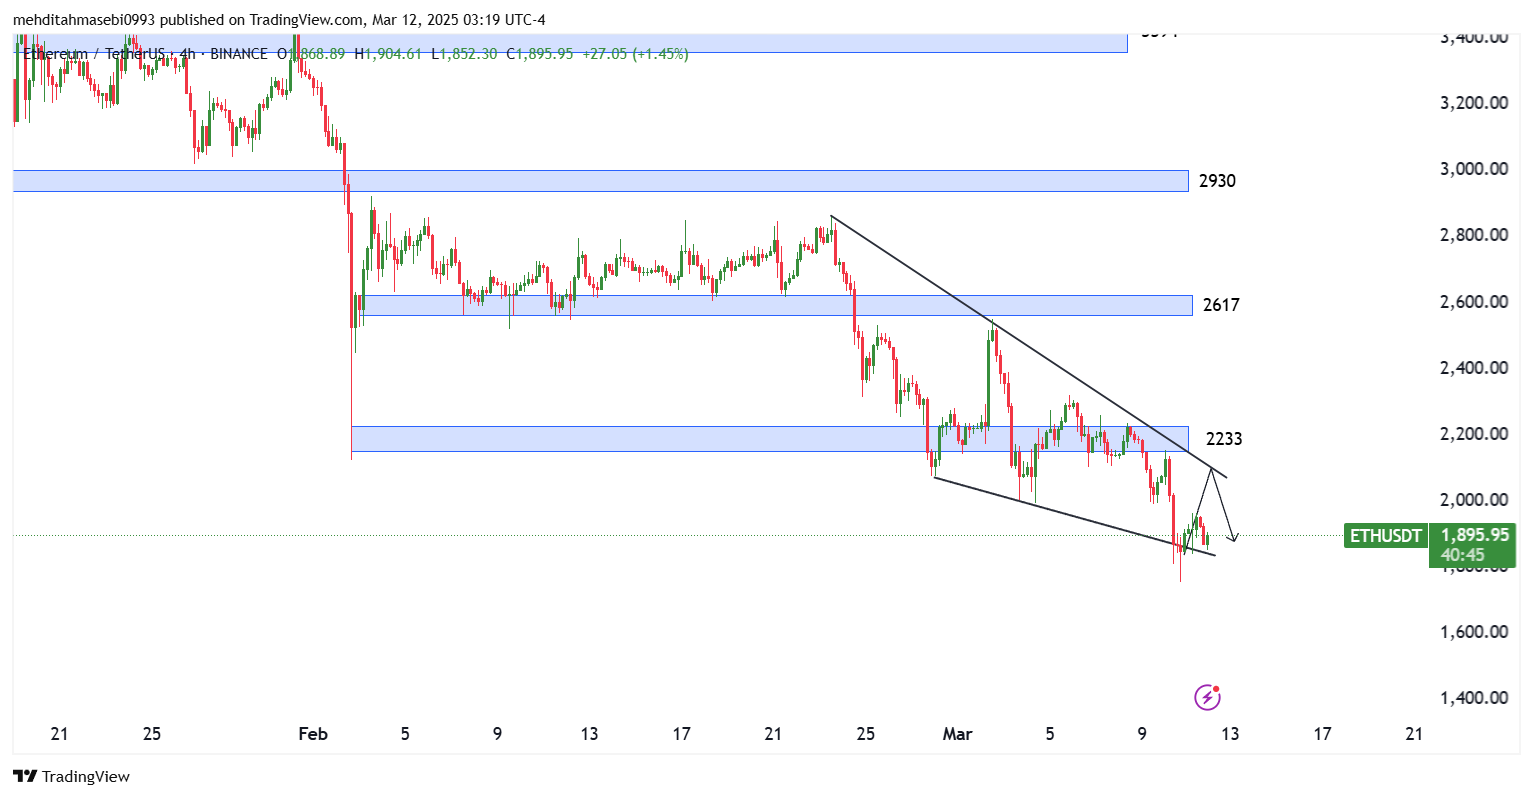Click the +27.05 (+1.45%) change value
Viewport: 1533px width, 798px height.
coord(636,54)
